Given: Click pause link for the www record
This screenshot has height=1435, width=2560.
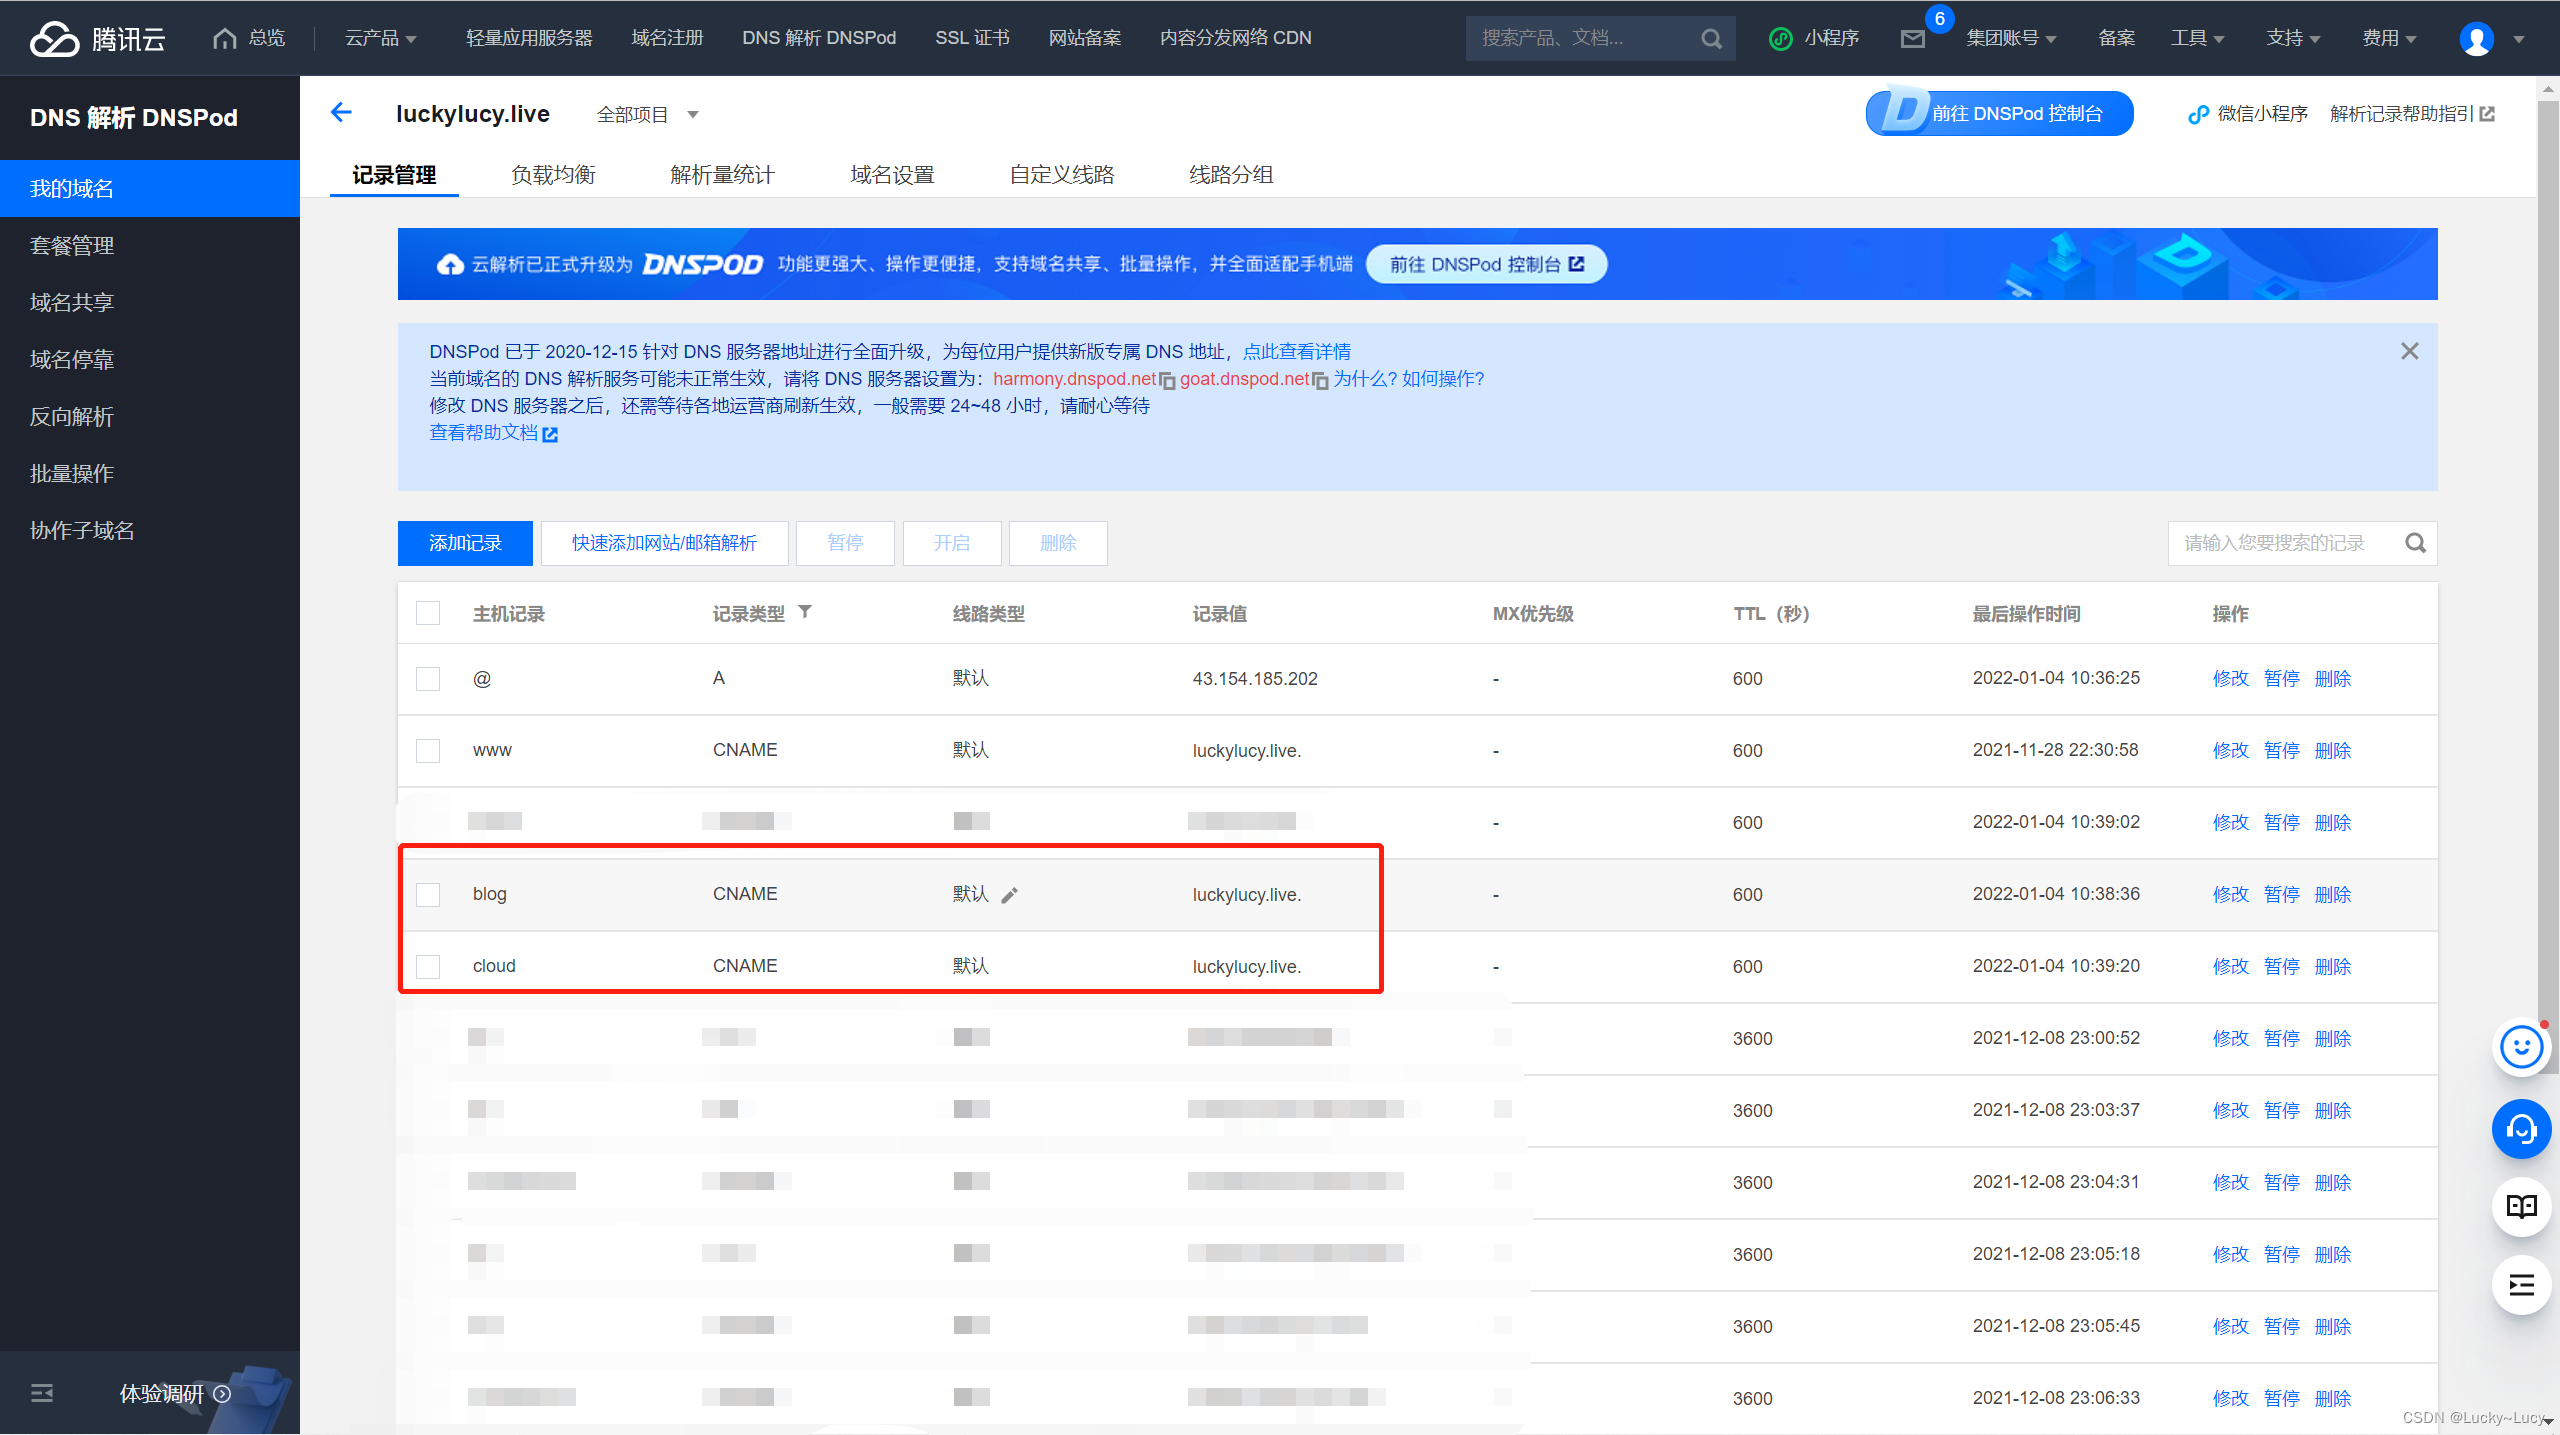Looking at the screenshot, I should pyautogui.click(x=2281, y=751).
